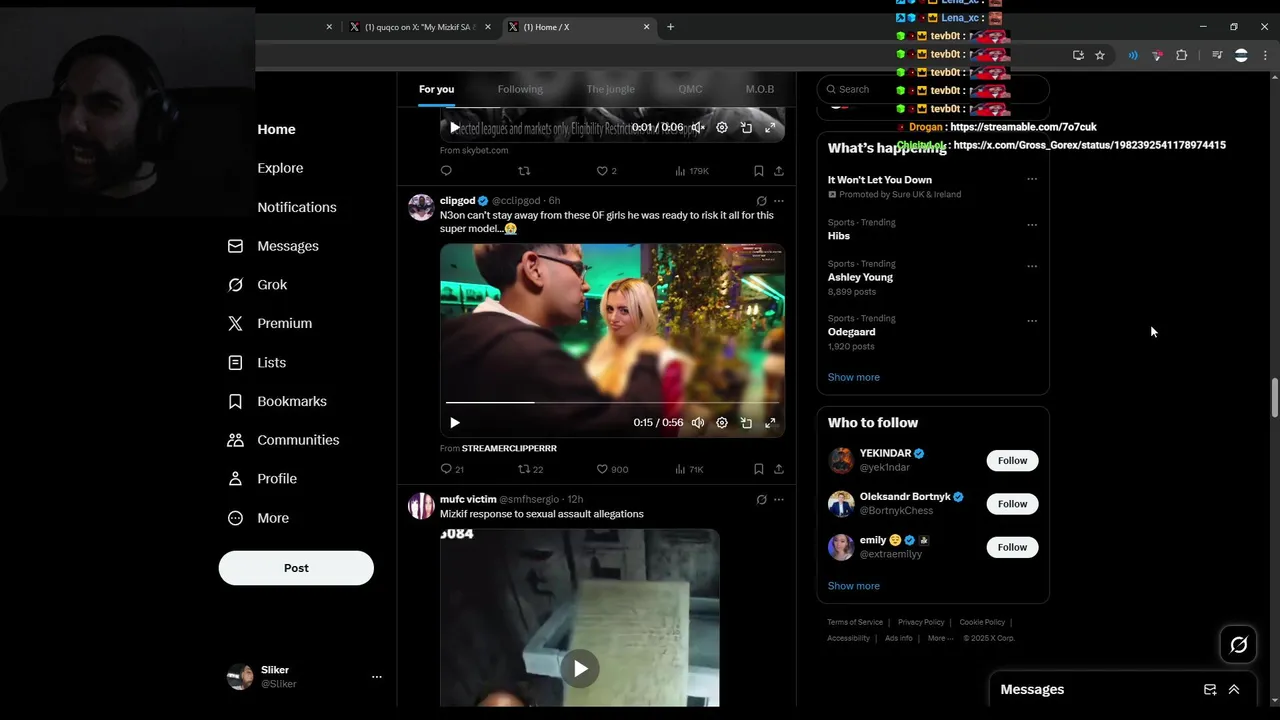Open the STREAMERCLIPPERRR source link
The height and width of the screenshot is (720, 1280).
[x=509, y=448]
